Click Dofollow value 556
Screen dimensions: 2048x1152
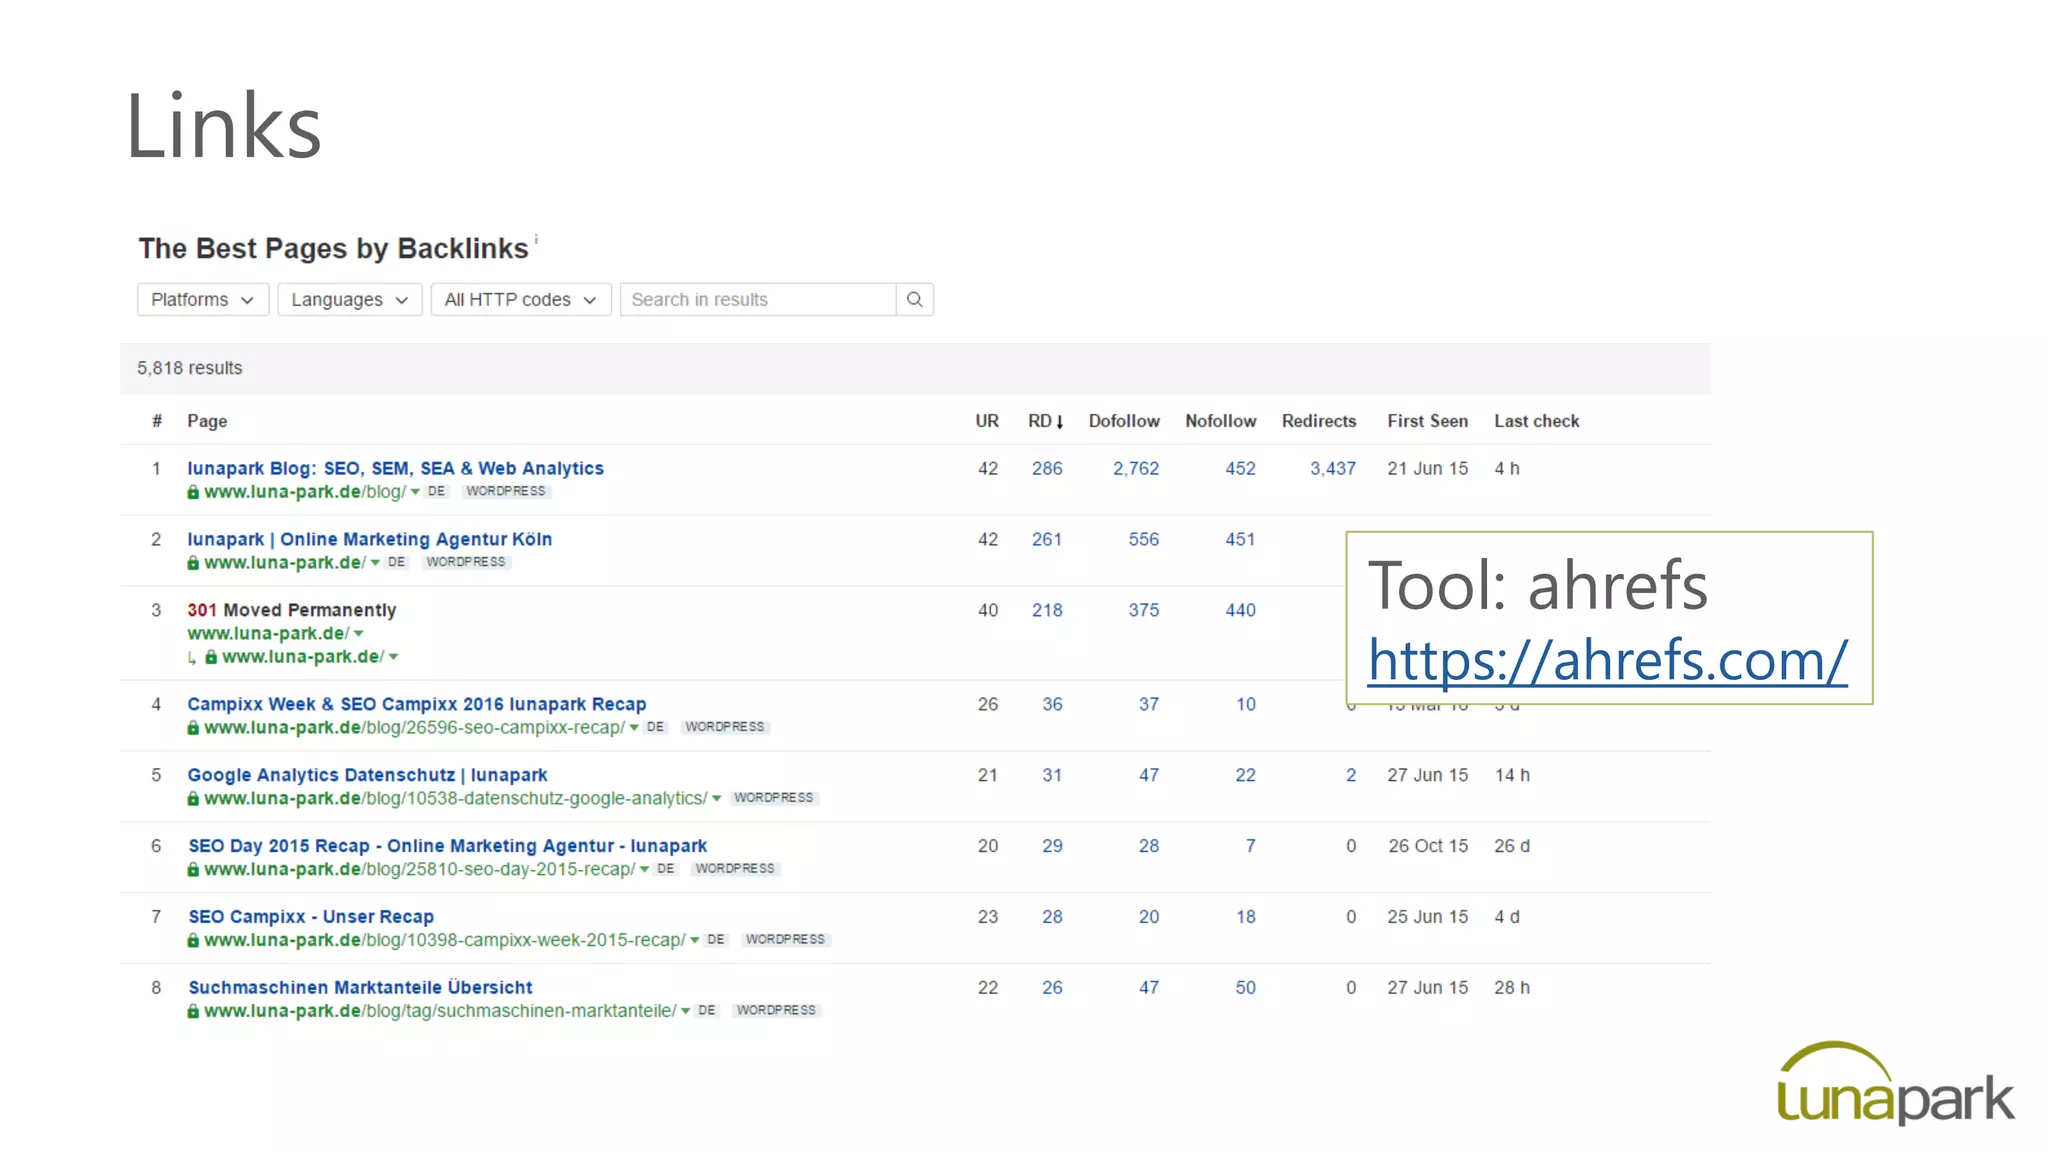pyautogui.click(x=1144, y=539)
